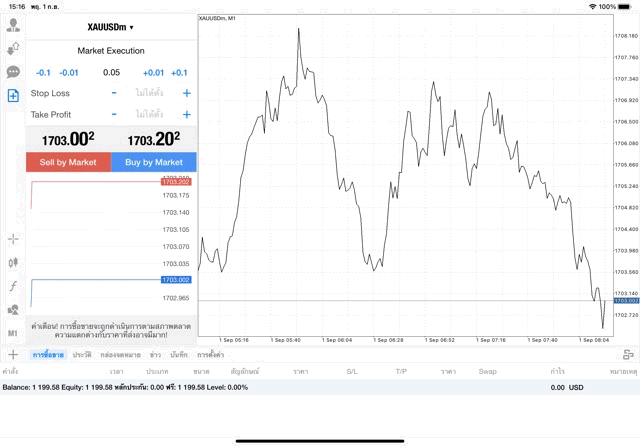Open the indicators function icon

[13, 286]
